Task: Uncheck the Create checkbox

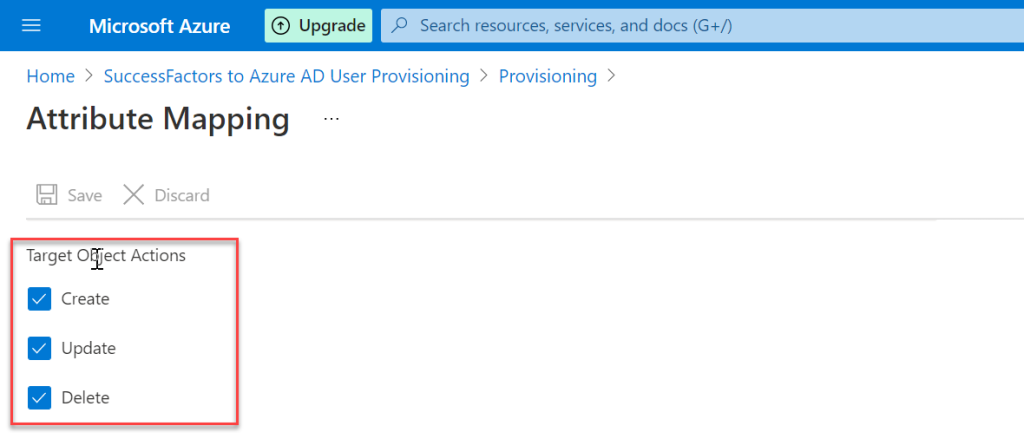Action: pyautogui.click(x=39, y=299)
